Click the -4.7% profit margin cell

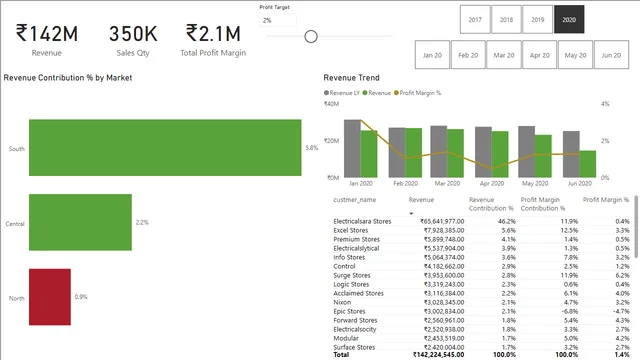[621, 311]
